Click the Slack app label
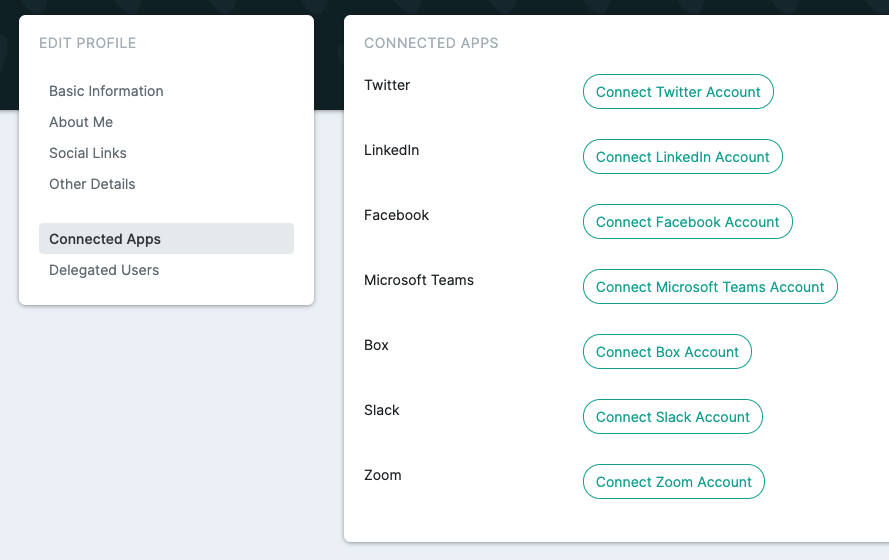 [x=382, y=410]
